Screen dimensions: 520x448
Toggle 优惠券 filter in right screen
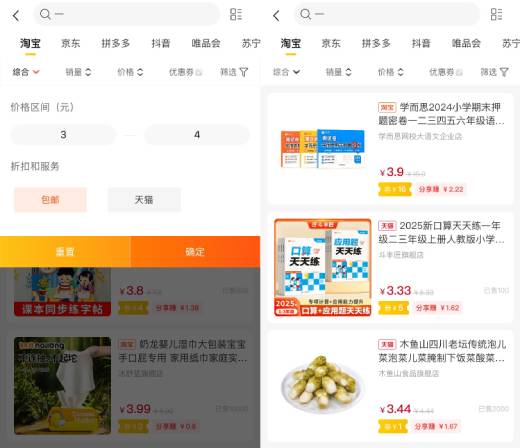445,72
